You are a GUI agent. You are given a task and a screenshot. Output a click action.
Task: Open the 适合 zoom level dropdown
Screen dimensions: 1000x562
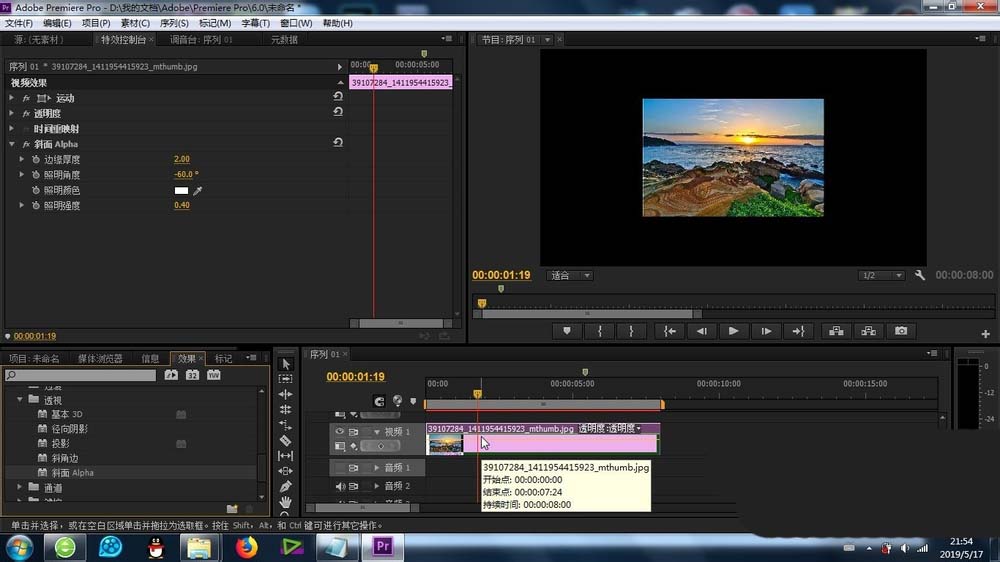(x=571, y=275)
